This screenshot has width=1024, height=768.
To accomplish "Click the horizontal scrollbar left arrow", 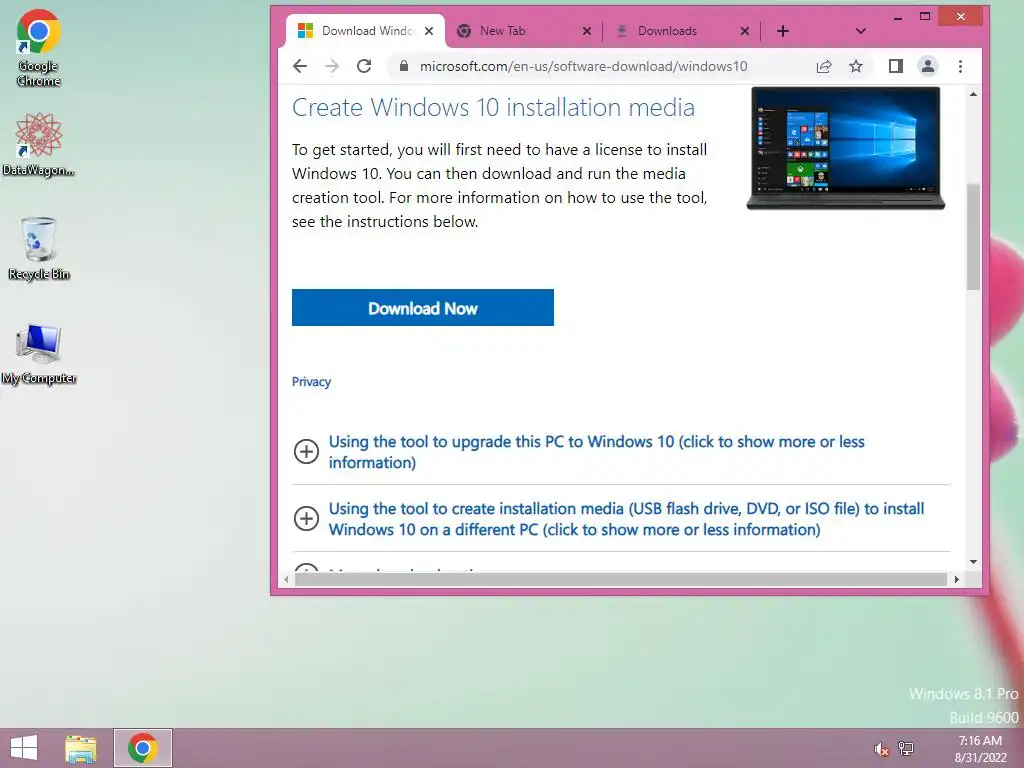I will coord(286,579).
